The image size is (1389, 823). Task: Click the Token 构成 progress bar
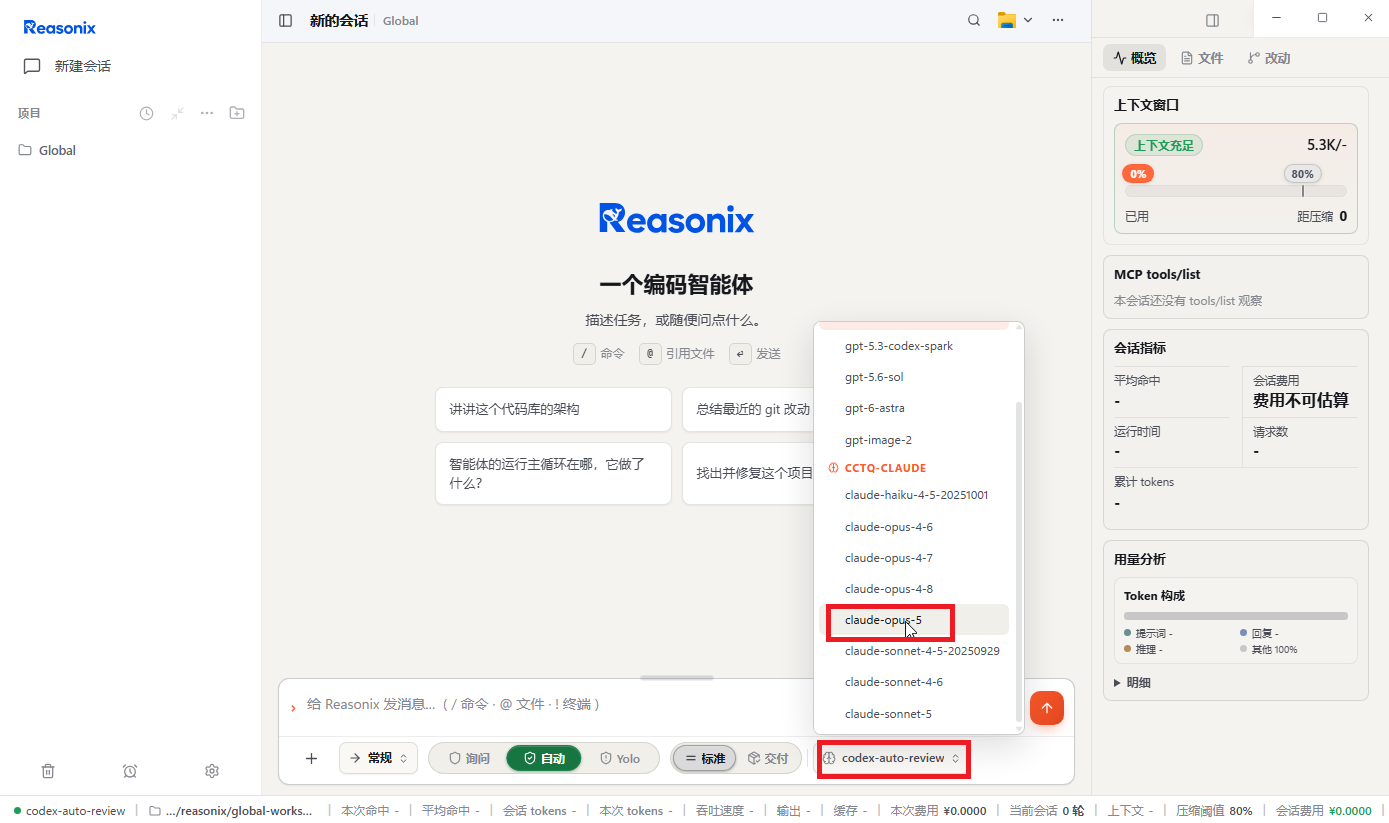click(1236, 616)
